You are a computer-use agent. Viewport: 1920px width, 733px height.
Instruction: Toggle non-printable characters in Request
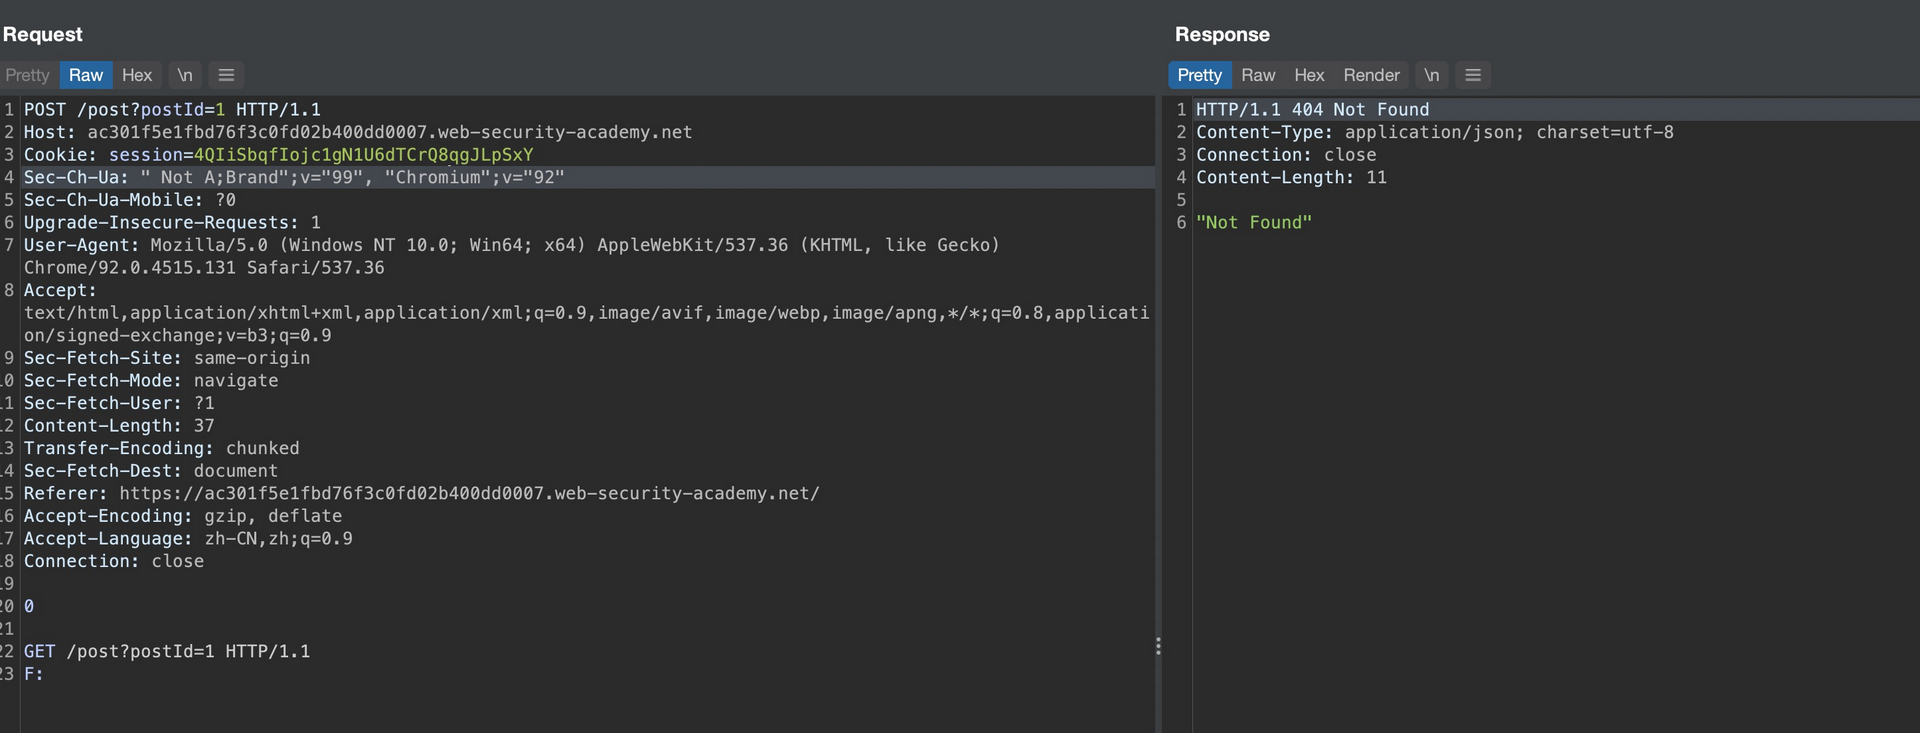(185, 75)
